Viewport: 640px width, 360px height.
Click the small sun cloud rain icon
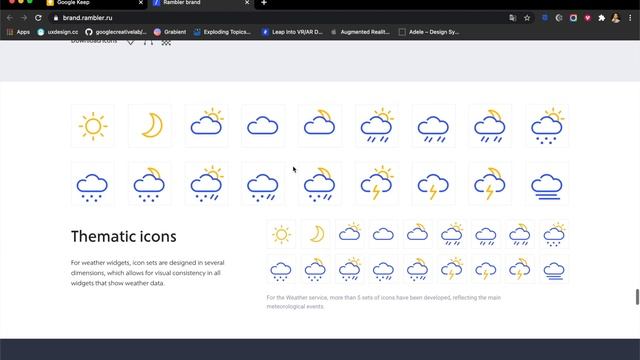coord(452,234)
